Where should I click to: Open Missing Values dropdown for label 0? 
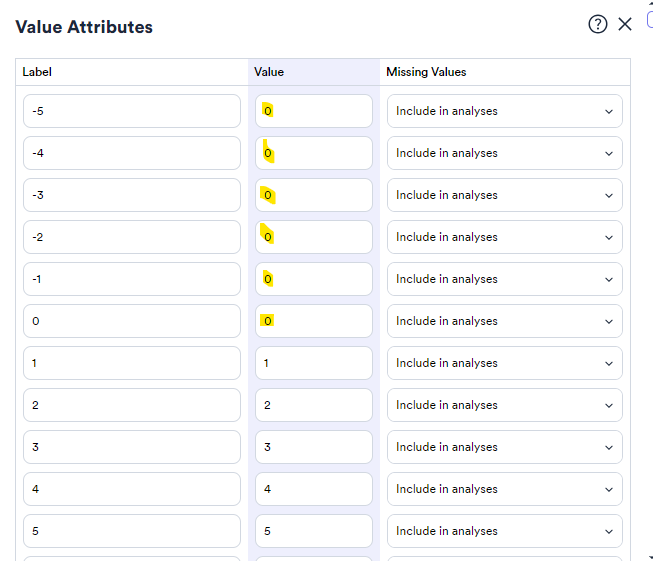(x=505, y=321)
